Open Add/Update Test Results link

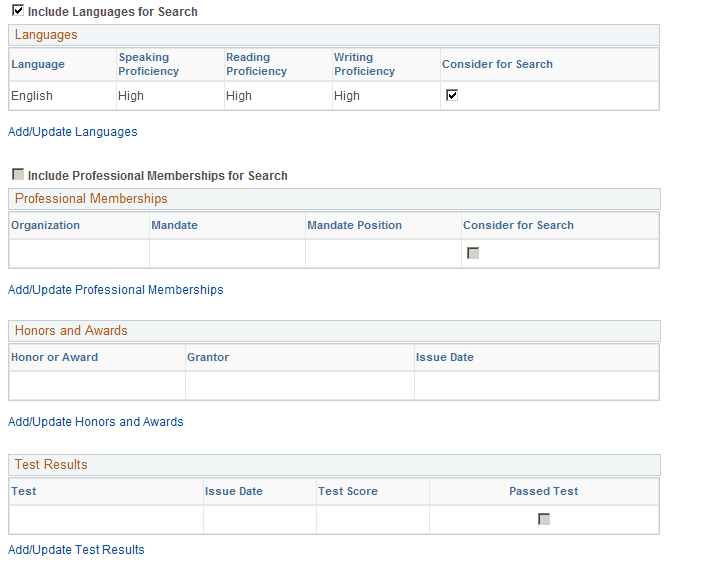click(76, 550)
